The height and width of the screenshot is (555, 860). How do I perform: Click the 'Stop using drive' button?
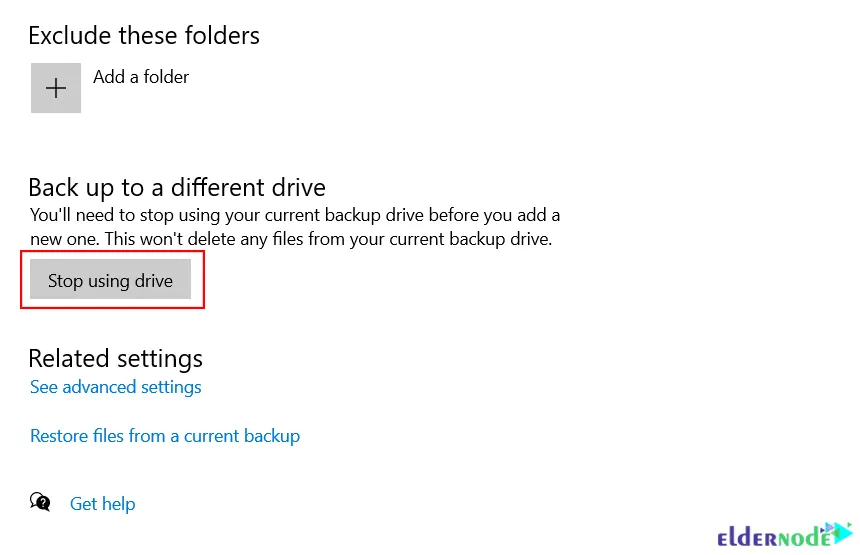(110, 280)
